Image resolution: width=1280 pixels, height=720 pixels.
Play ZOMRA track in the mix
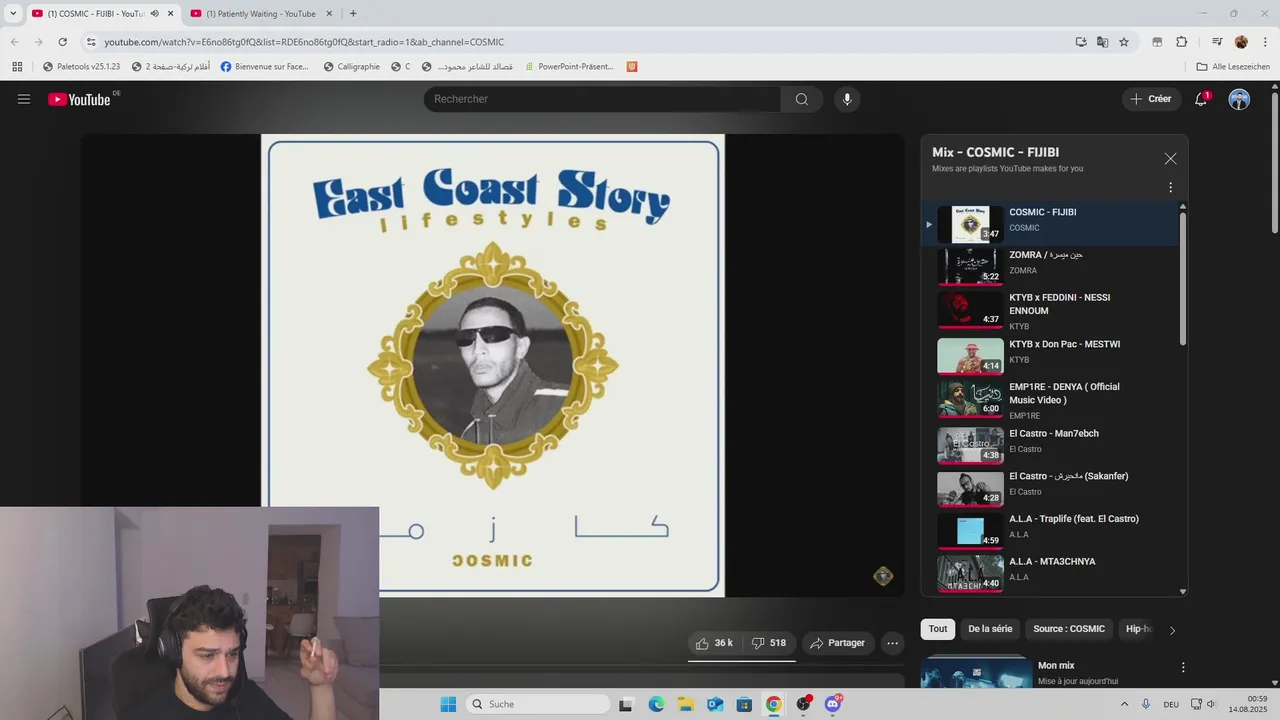pyautogui.click(x=1050, y=265)
